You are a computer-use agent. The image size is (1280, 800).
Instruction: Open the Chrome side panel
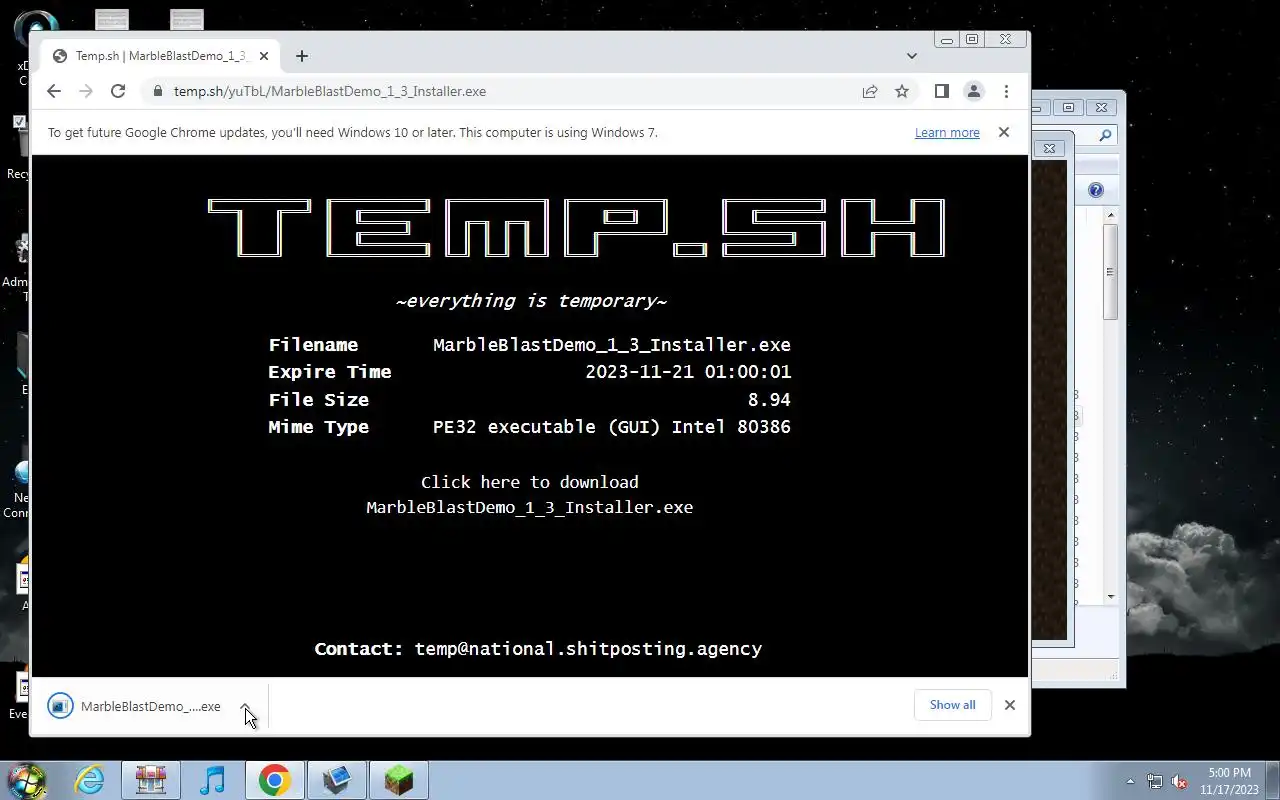(x=941, y=91)
